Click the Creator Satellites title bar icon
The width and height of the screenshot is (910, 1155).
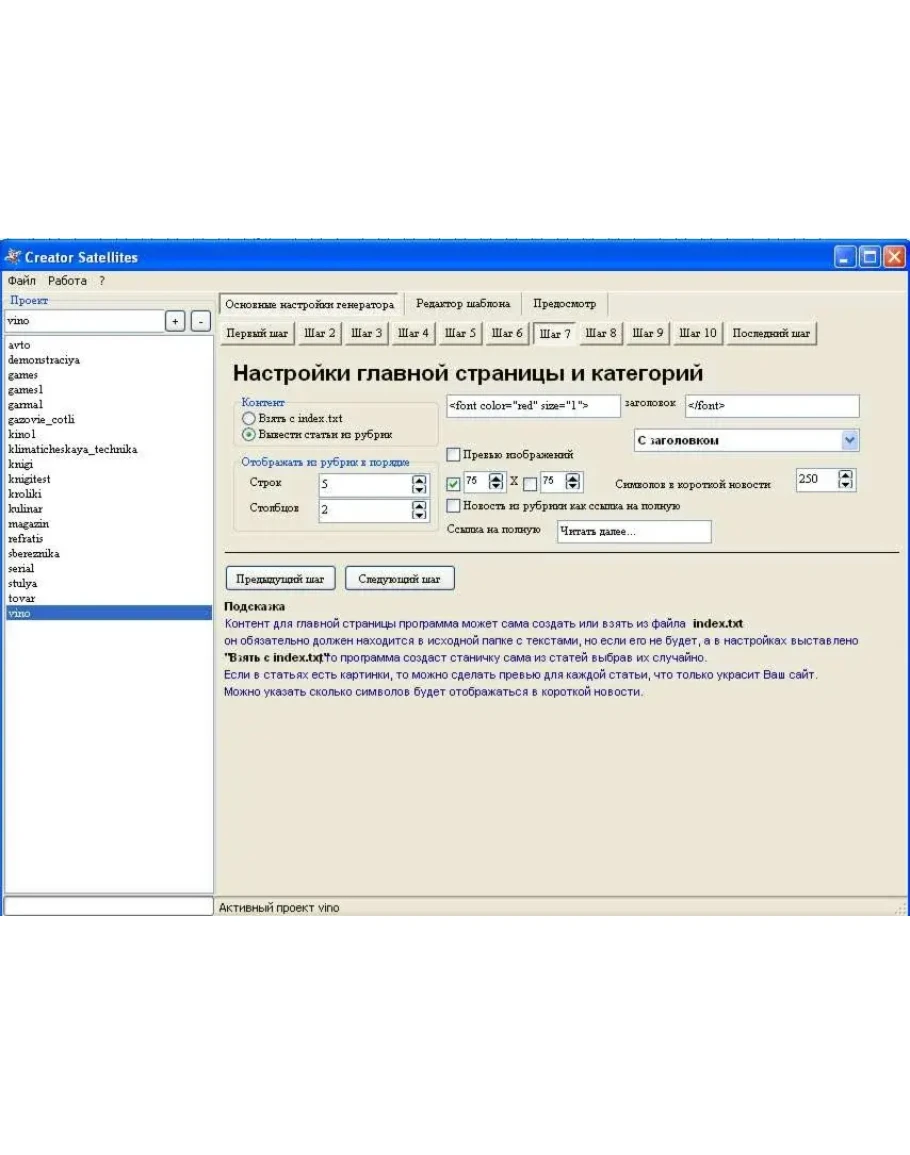[x=13, y=257]
